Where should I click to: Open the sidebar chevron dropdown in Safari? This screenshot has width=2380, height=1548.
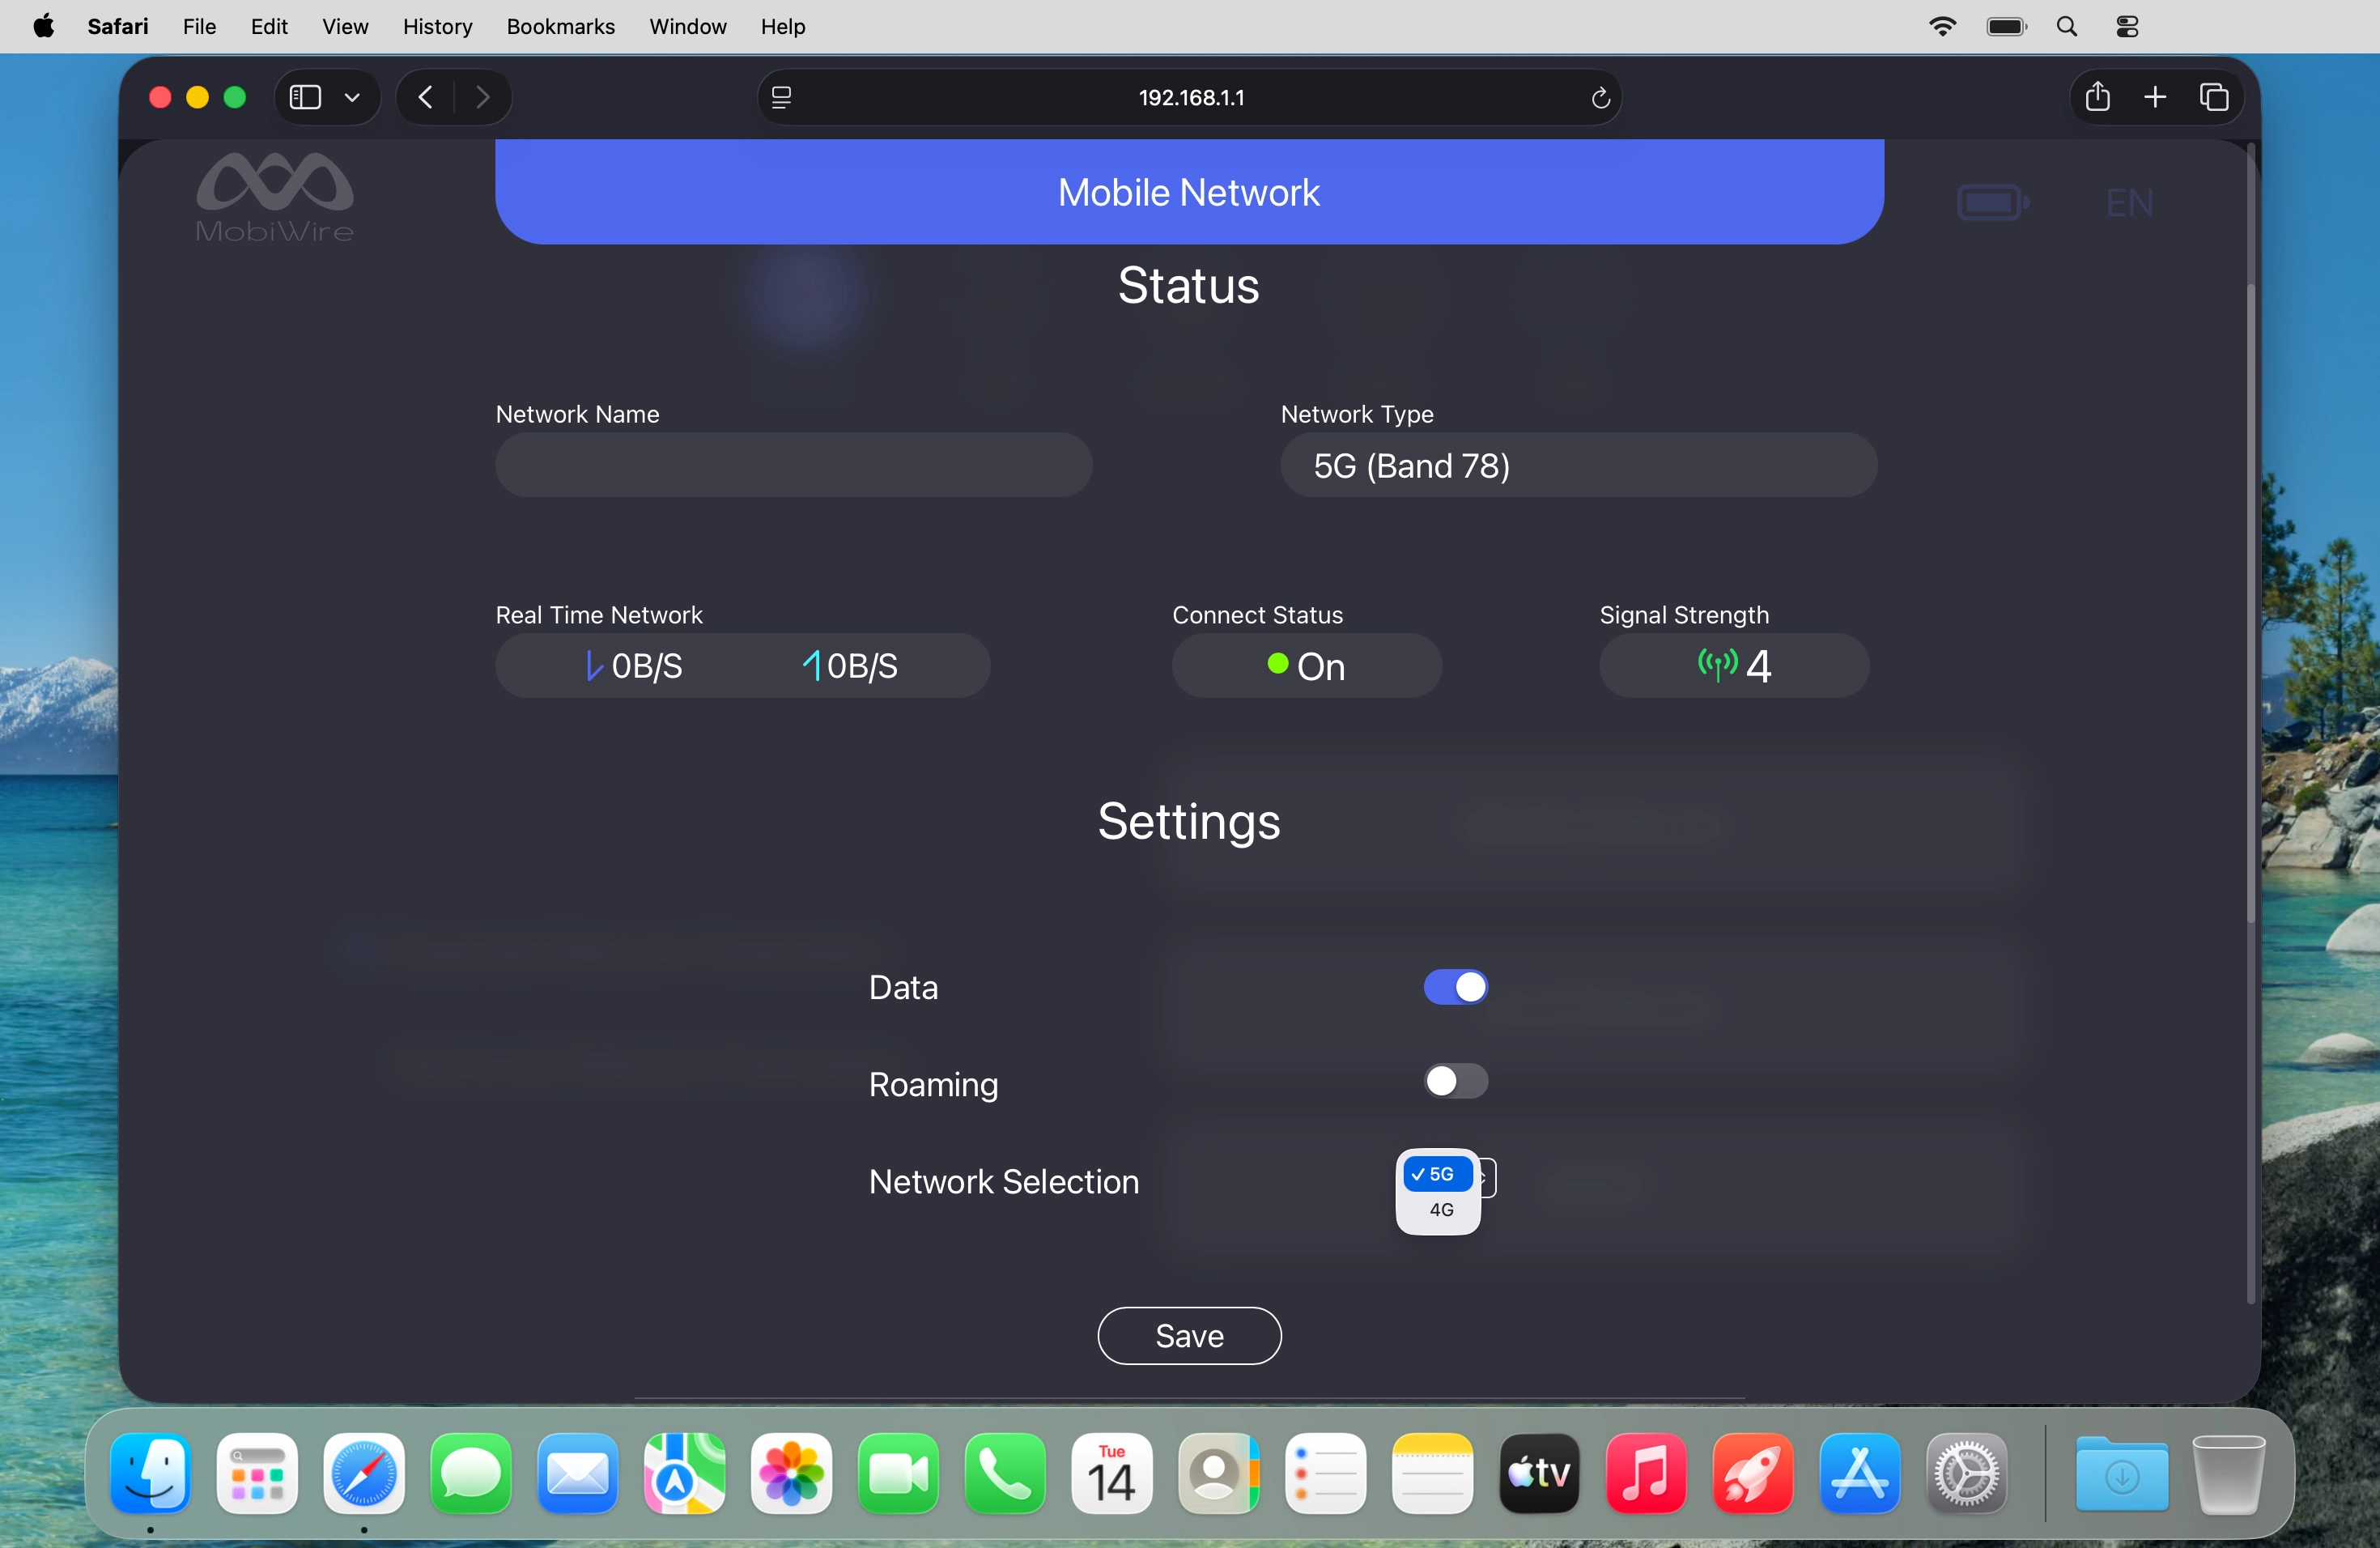(x=352, y=96)
